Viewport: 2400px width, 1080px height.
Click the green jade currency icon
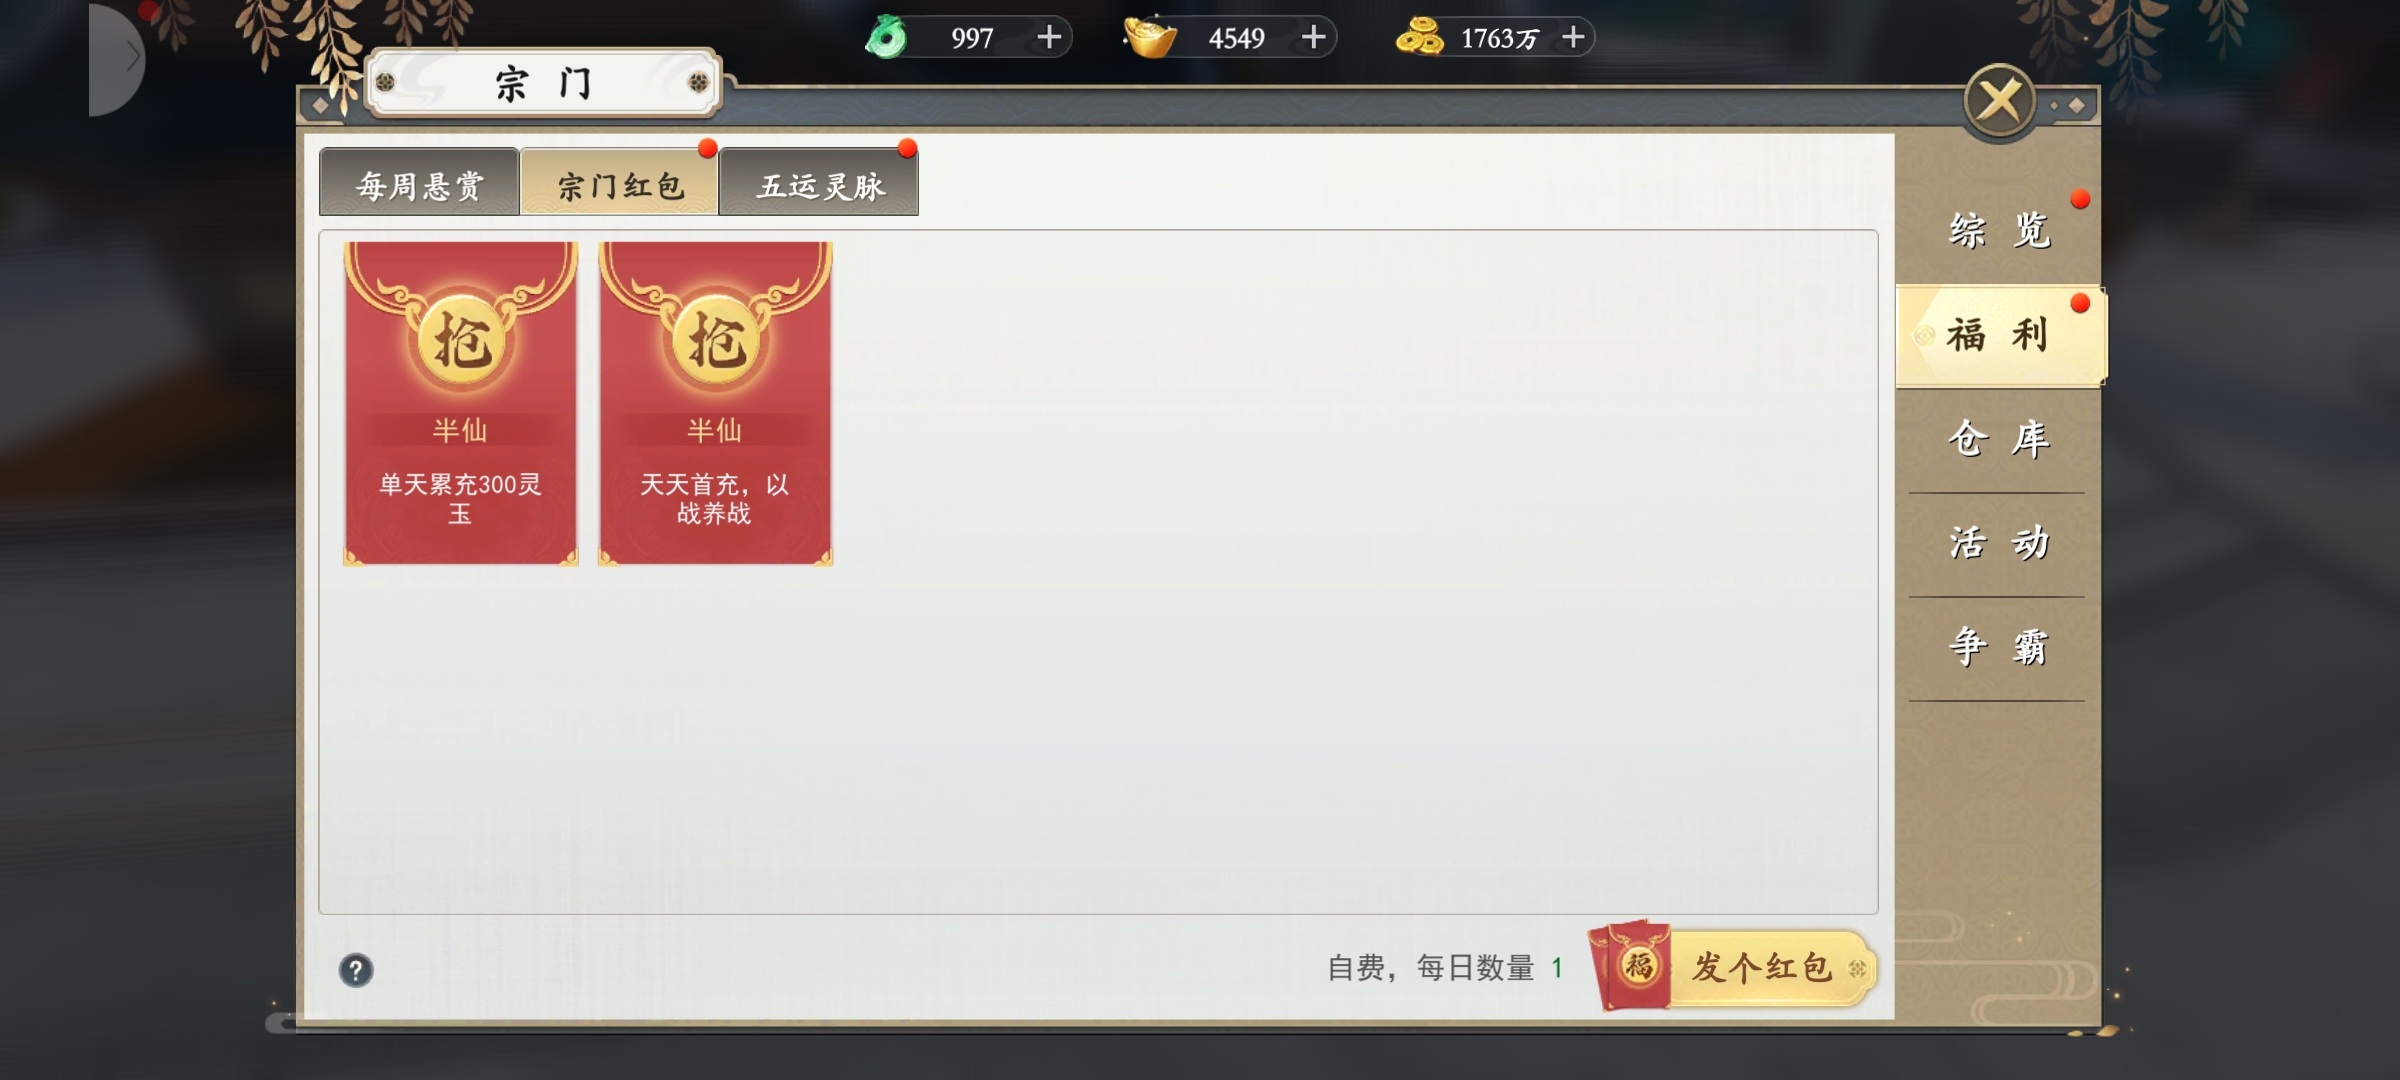pyautogui.click(x=886, y=37)
